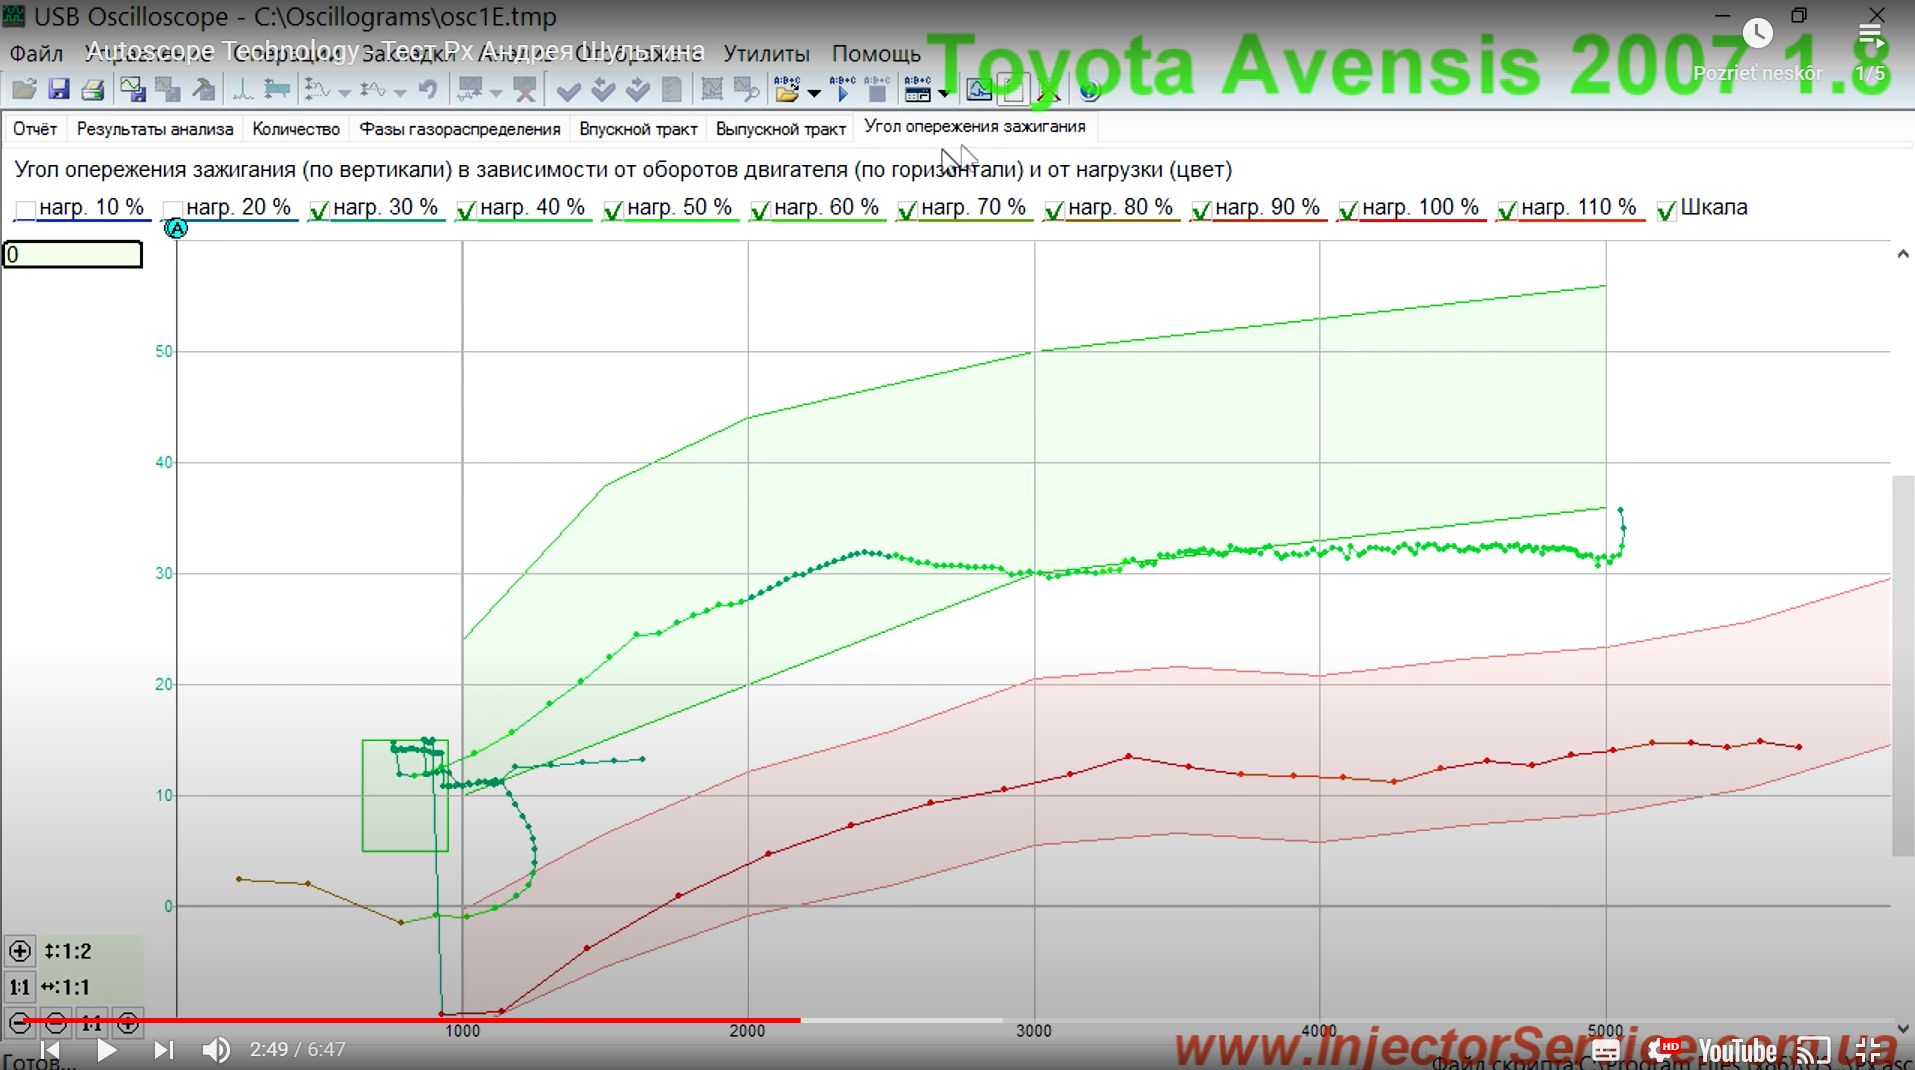
Task: Switch to the Выпускной тракт tab
Action: [x=781, y=129]
